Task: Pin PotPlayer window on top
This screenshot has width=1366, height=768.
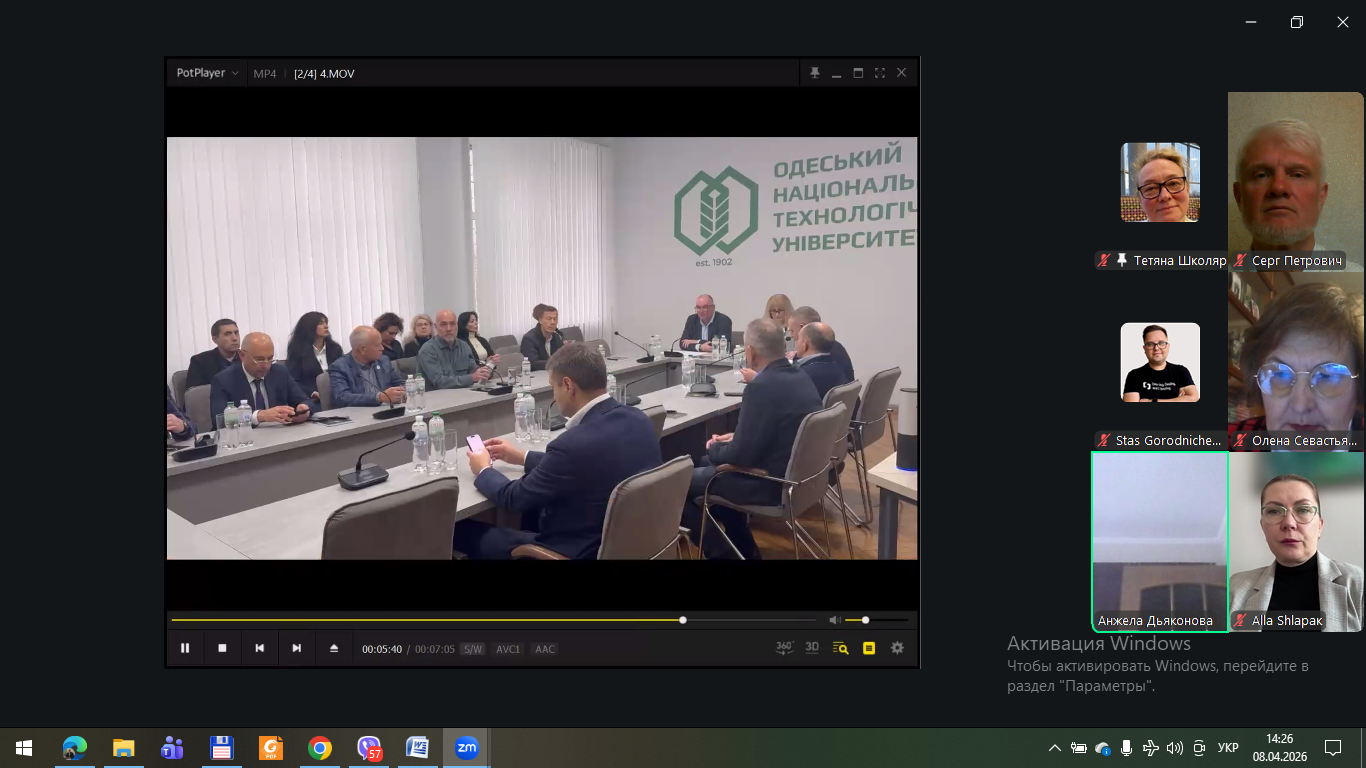Action: (x=815, y=73)
